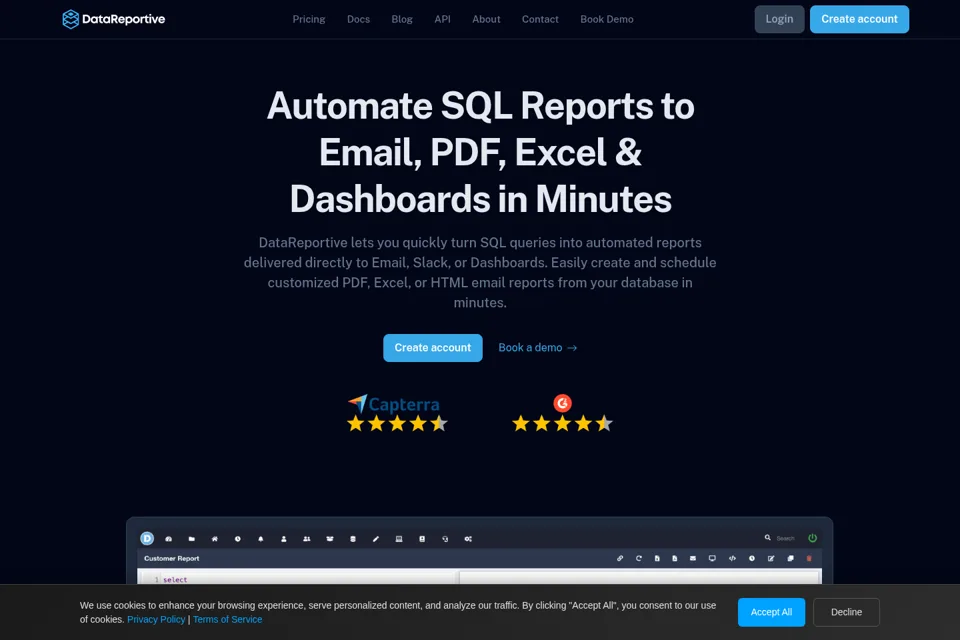
Task: Open the Pricing page
Action: coord(309,19)
